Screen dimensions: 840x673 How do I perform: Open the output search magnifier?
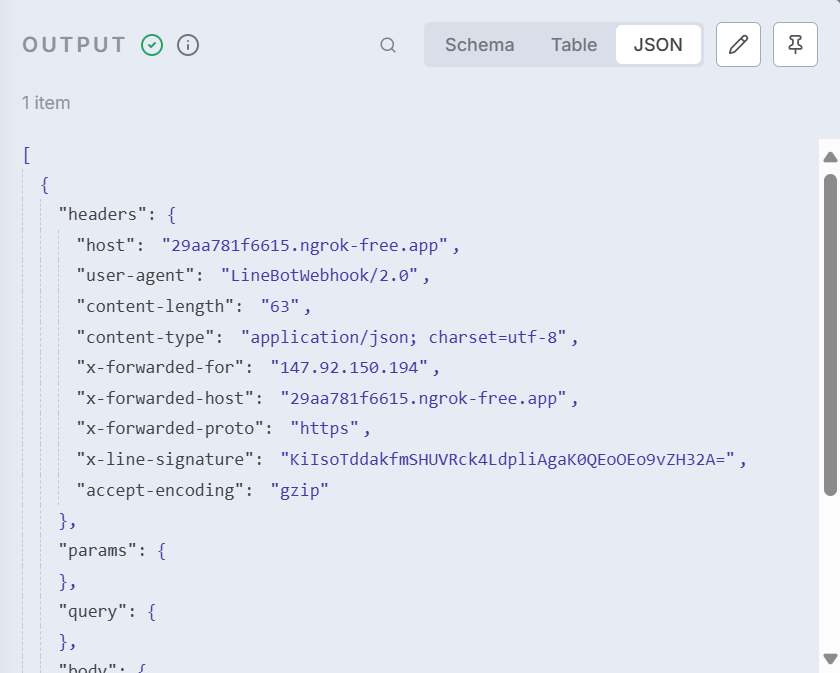tap(388, 45)
